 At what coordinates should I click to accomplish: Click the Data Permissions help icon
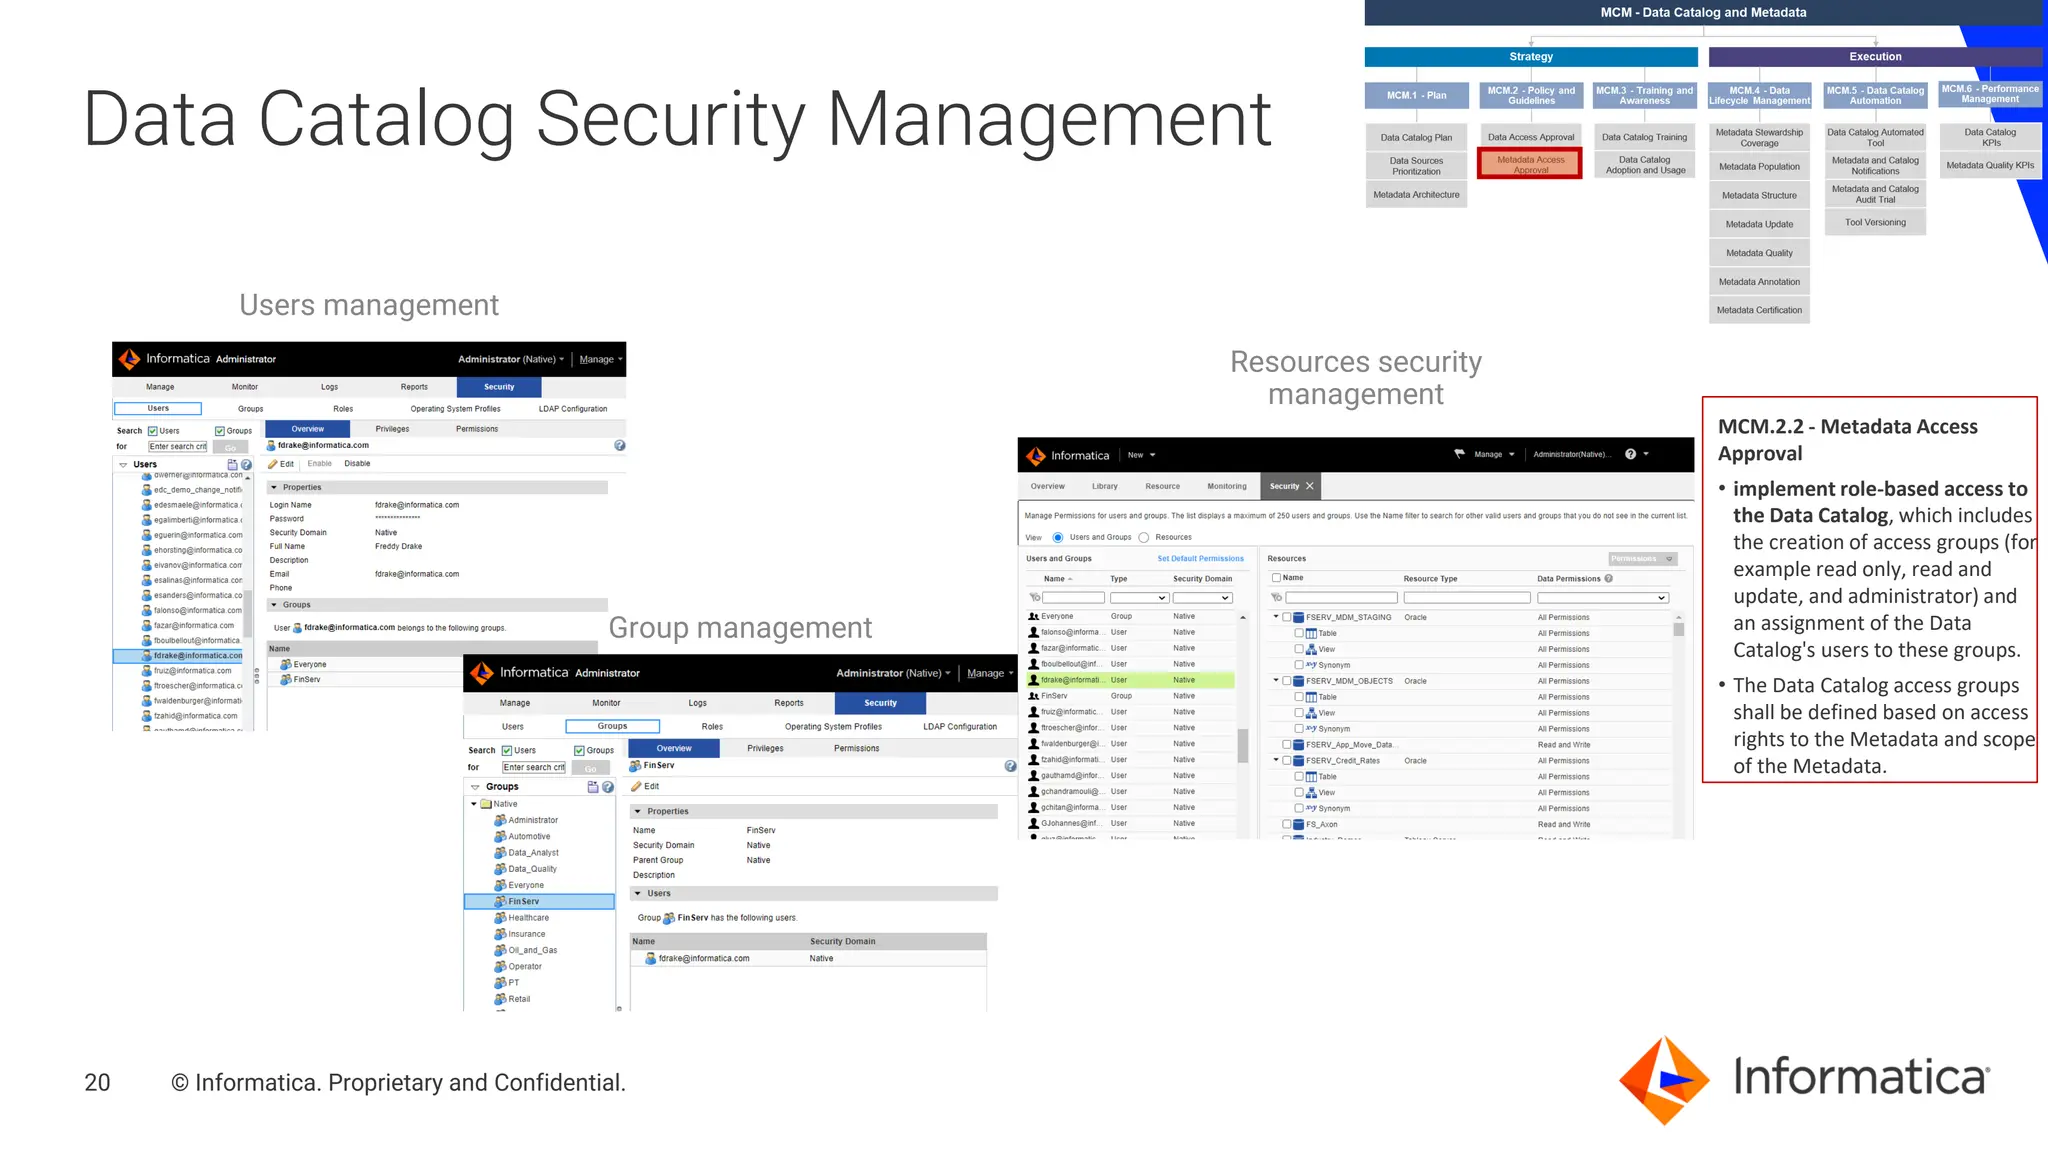(1609, 578)
